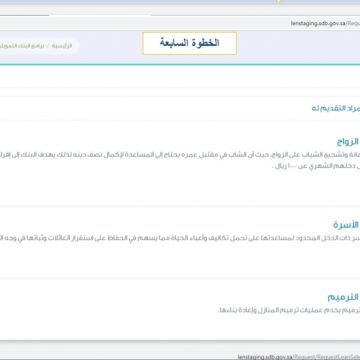This screenshot has height=360, width=360.
Task: Select the الزواج loan program heading
Action: [x=348, y=142]
